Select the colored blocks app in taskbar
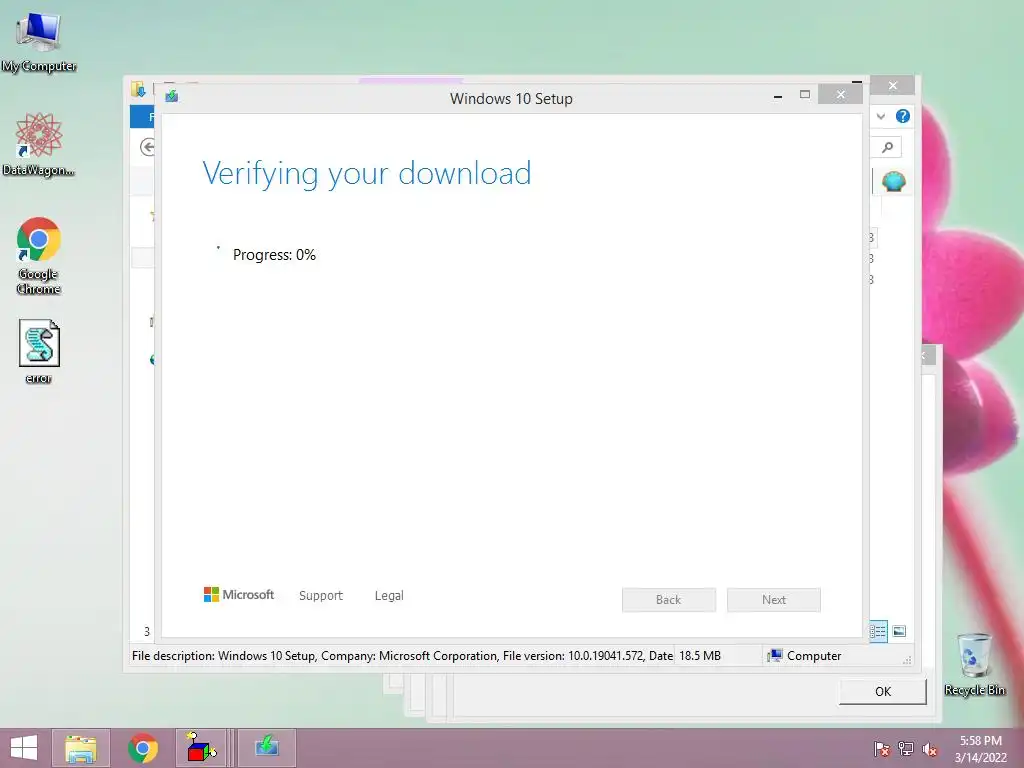This screenshot has width=1024, height=768. click(201, 748)
